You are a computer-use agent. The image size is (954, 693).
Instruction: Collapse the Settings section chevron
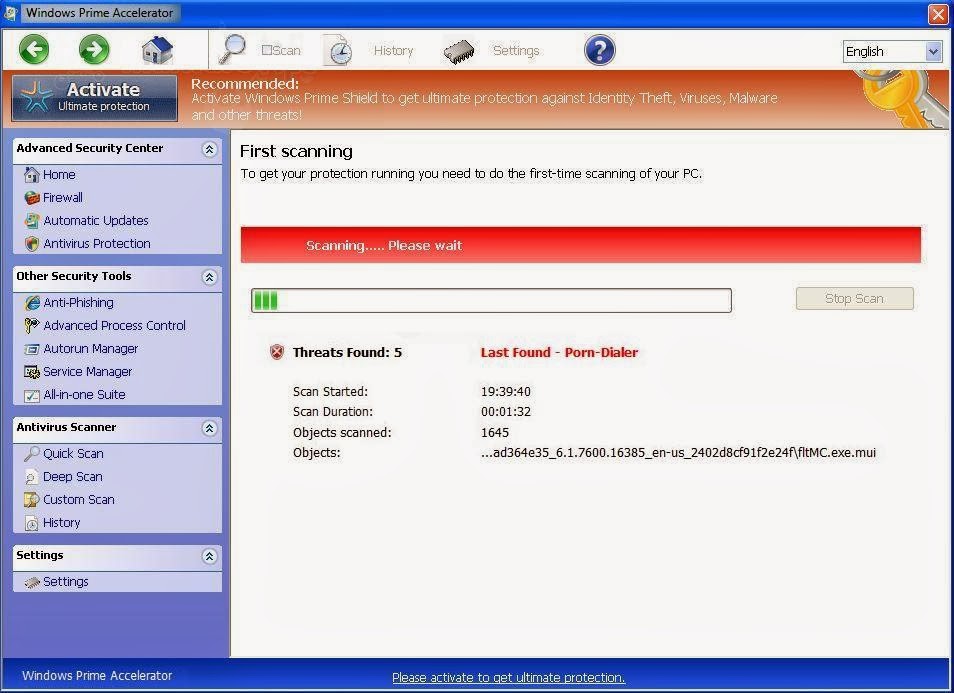[209, 556]
